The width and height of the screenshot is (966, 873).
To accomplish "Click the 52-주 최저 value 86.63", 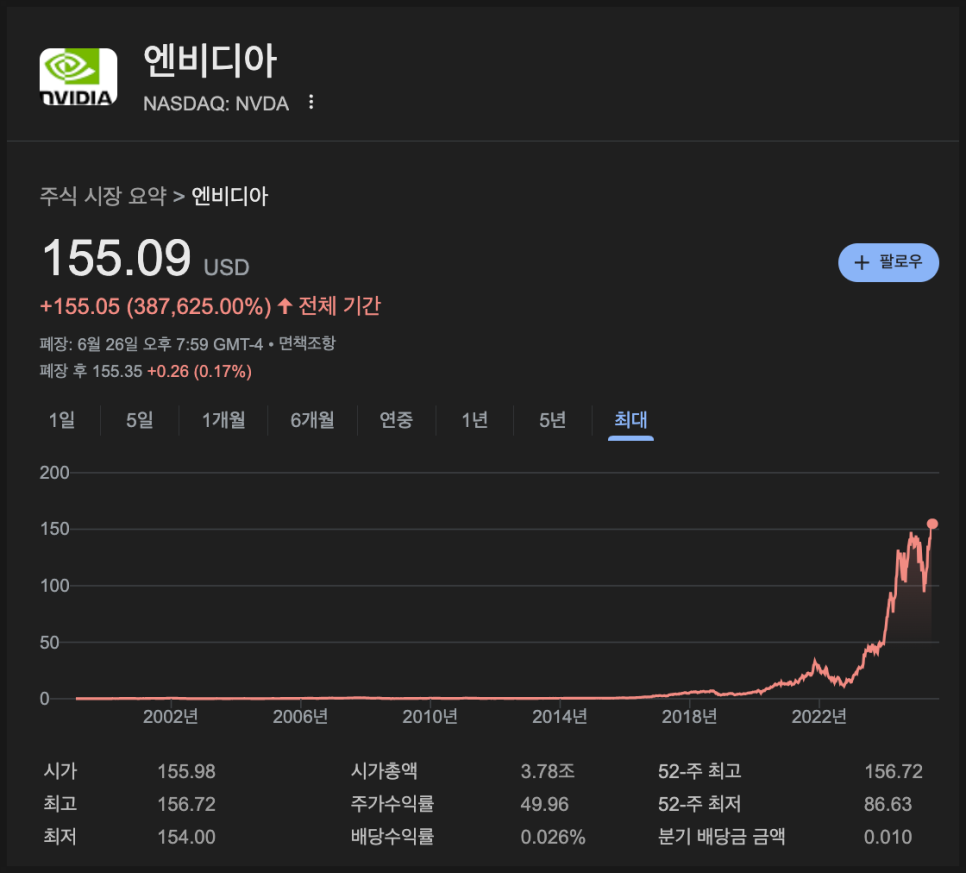I will 888,804.
